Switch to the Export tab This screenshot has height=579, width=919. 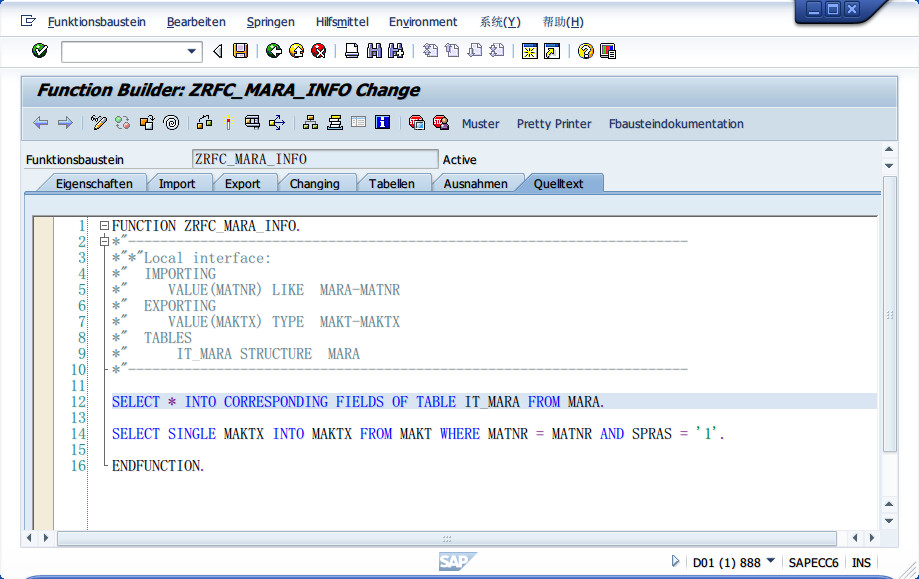(242, 183)
